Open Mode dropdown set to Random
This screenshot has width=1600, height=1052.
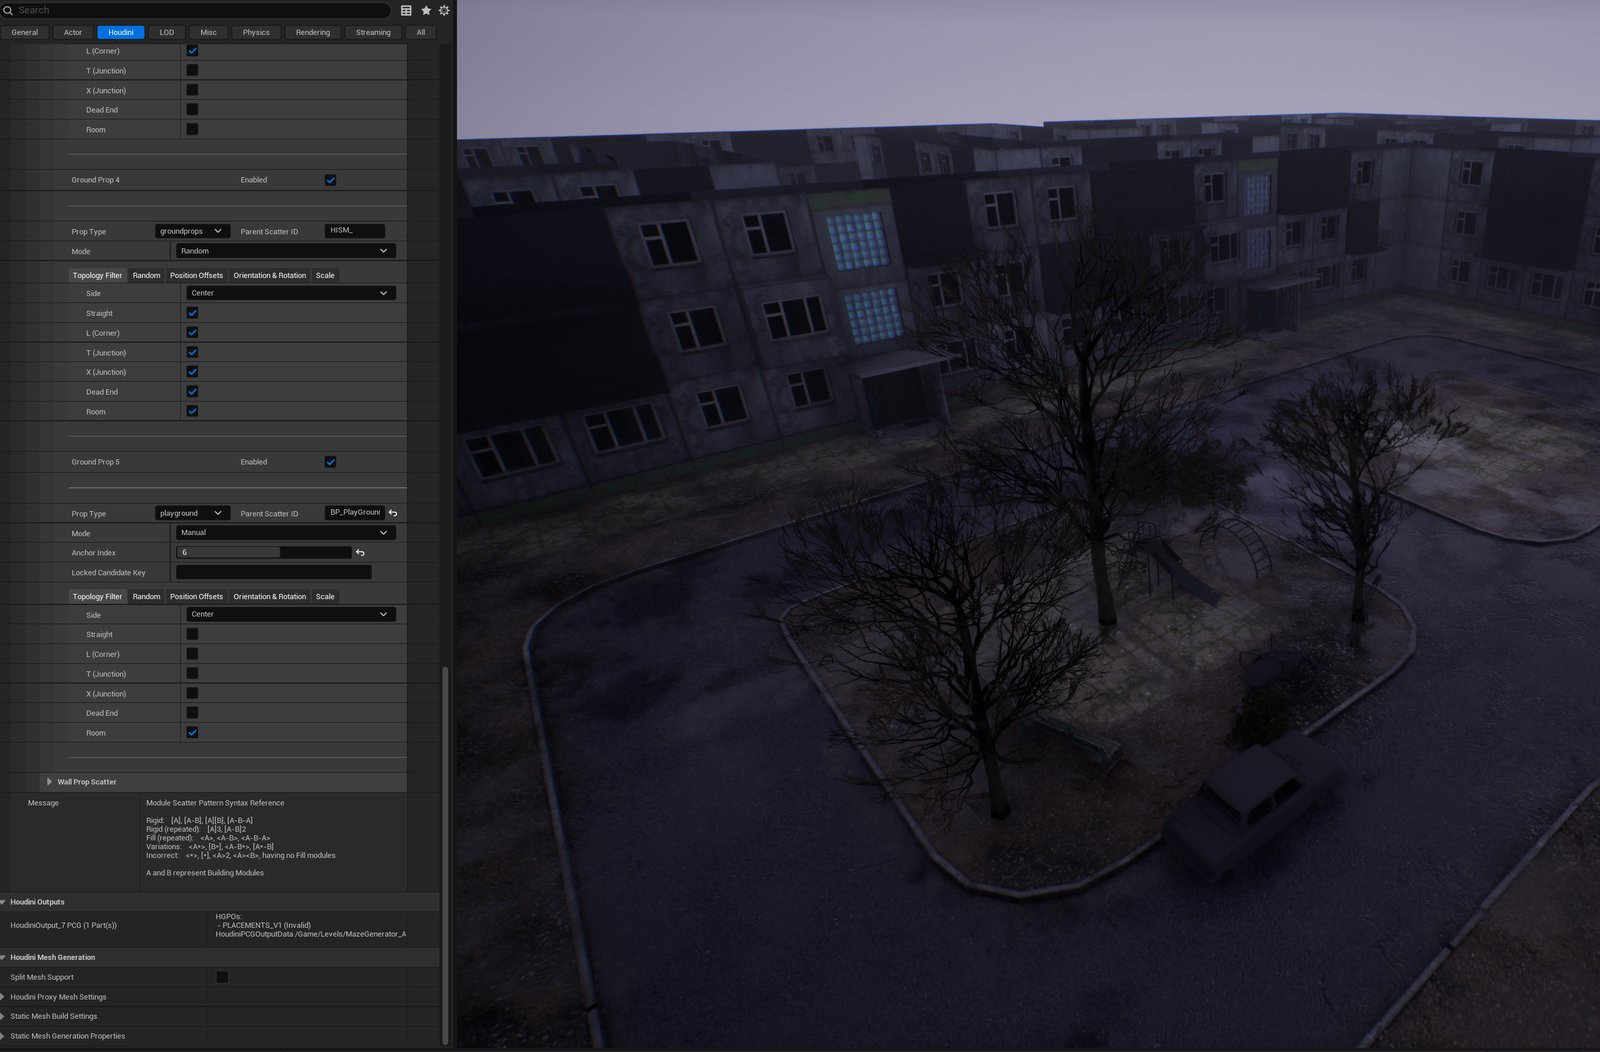click(285, 251)
